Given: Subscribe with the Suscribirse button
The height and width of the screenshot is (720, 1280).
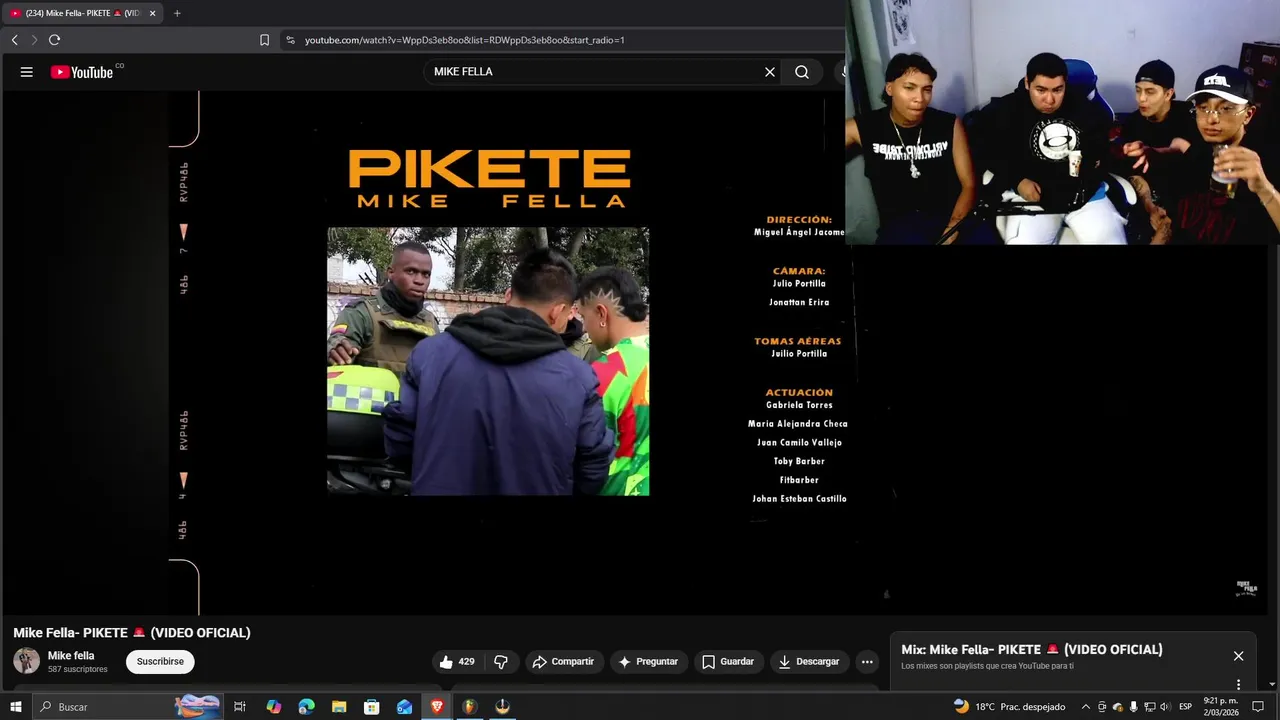Looking at the screenshot, I should [160, 662].
